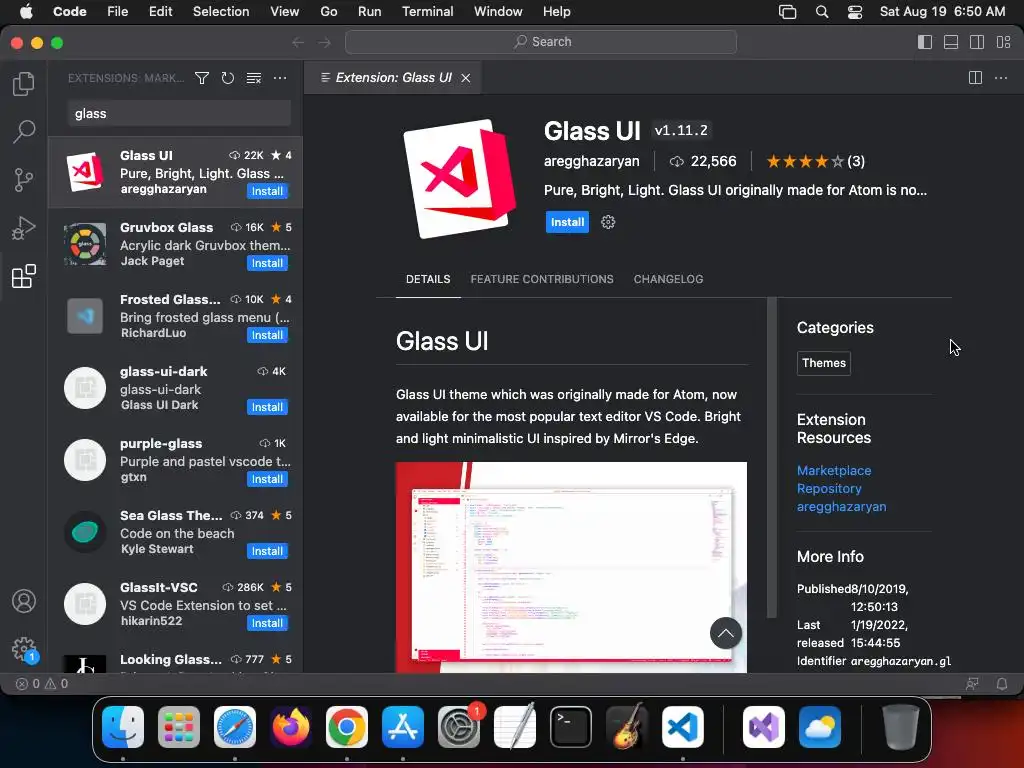1024x768 pixels.
Task: Select the Details tab
Action: [x=428, y=279]
